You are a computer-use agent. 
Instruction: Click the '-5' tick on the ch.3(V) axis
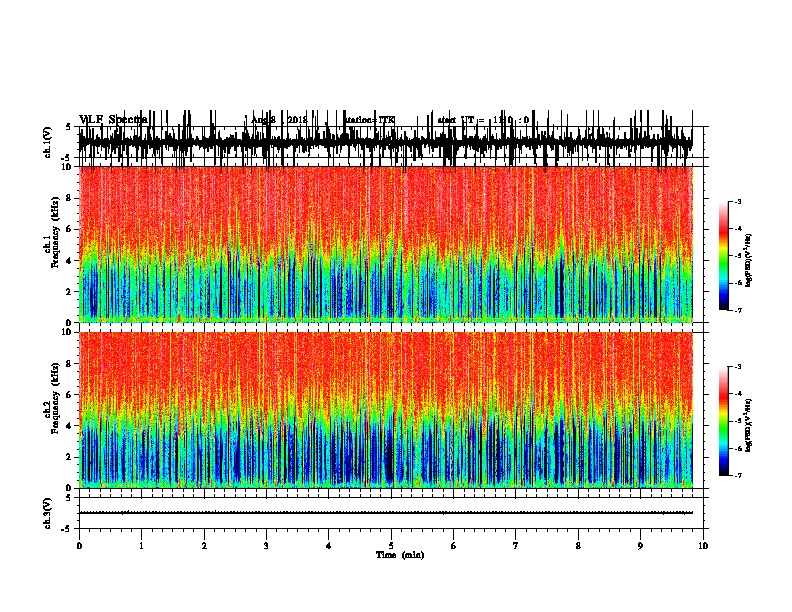pos(67,529)
